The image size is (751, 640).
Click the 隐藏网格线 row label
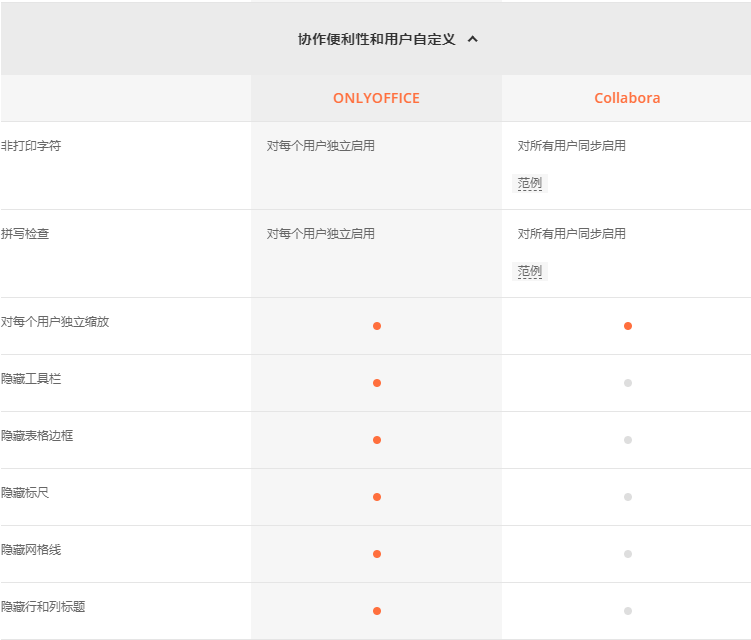pos(31,549)
